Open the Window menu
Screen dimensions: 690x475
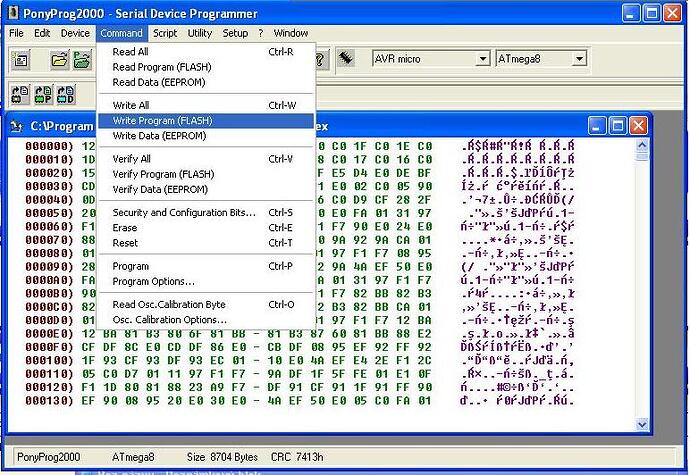click(291, 33)
